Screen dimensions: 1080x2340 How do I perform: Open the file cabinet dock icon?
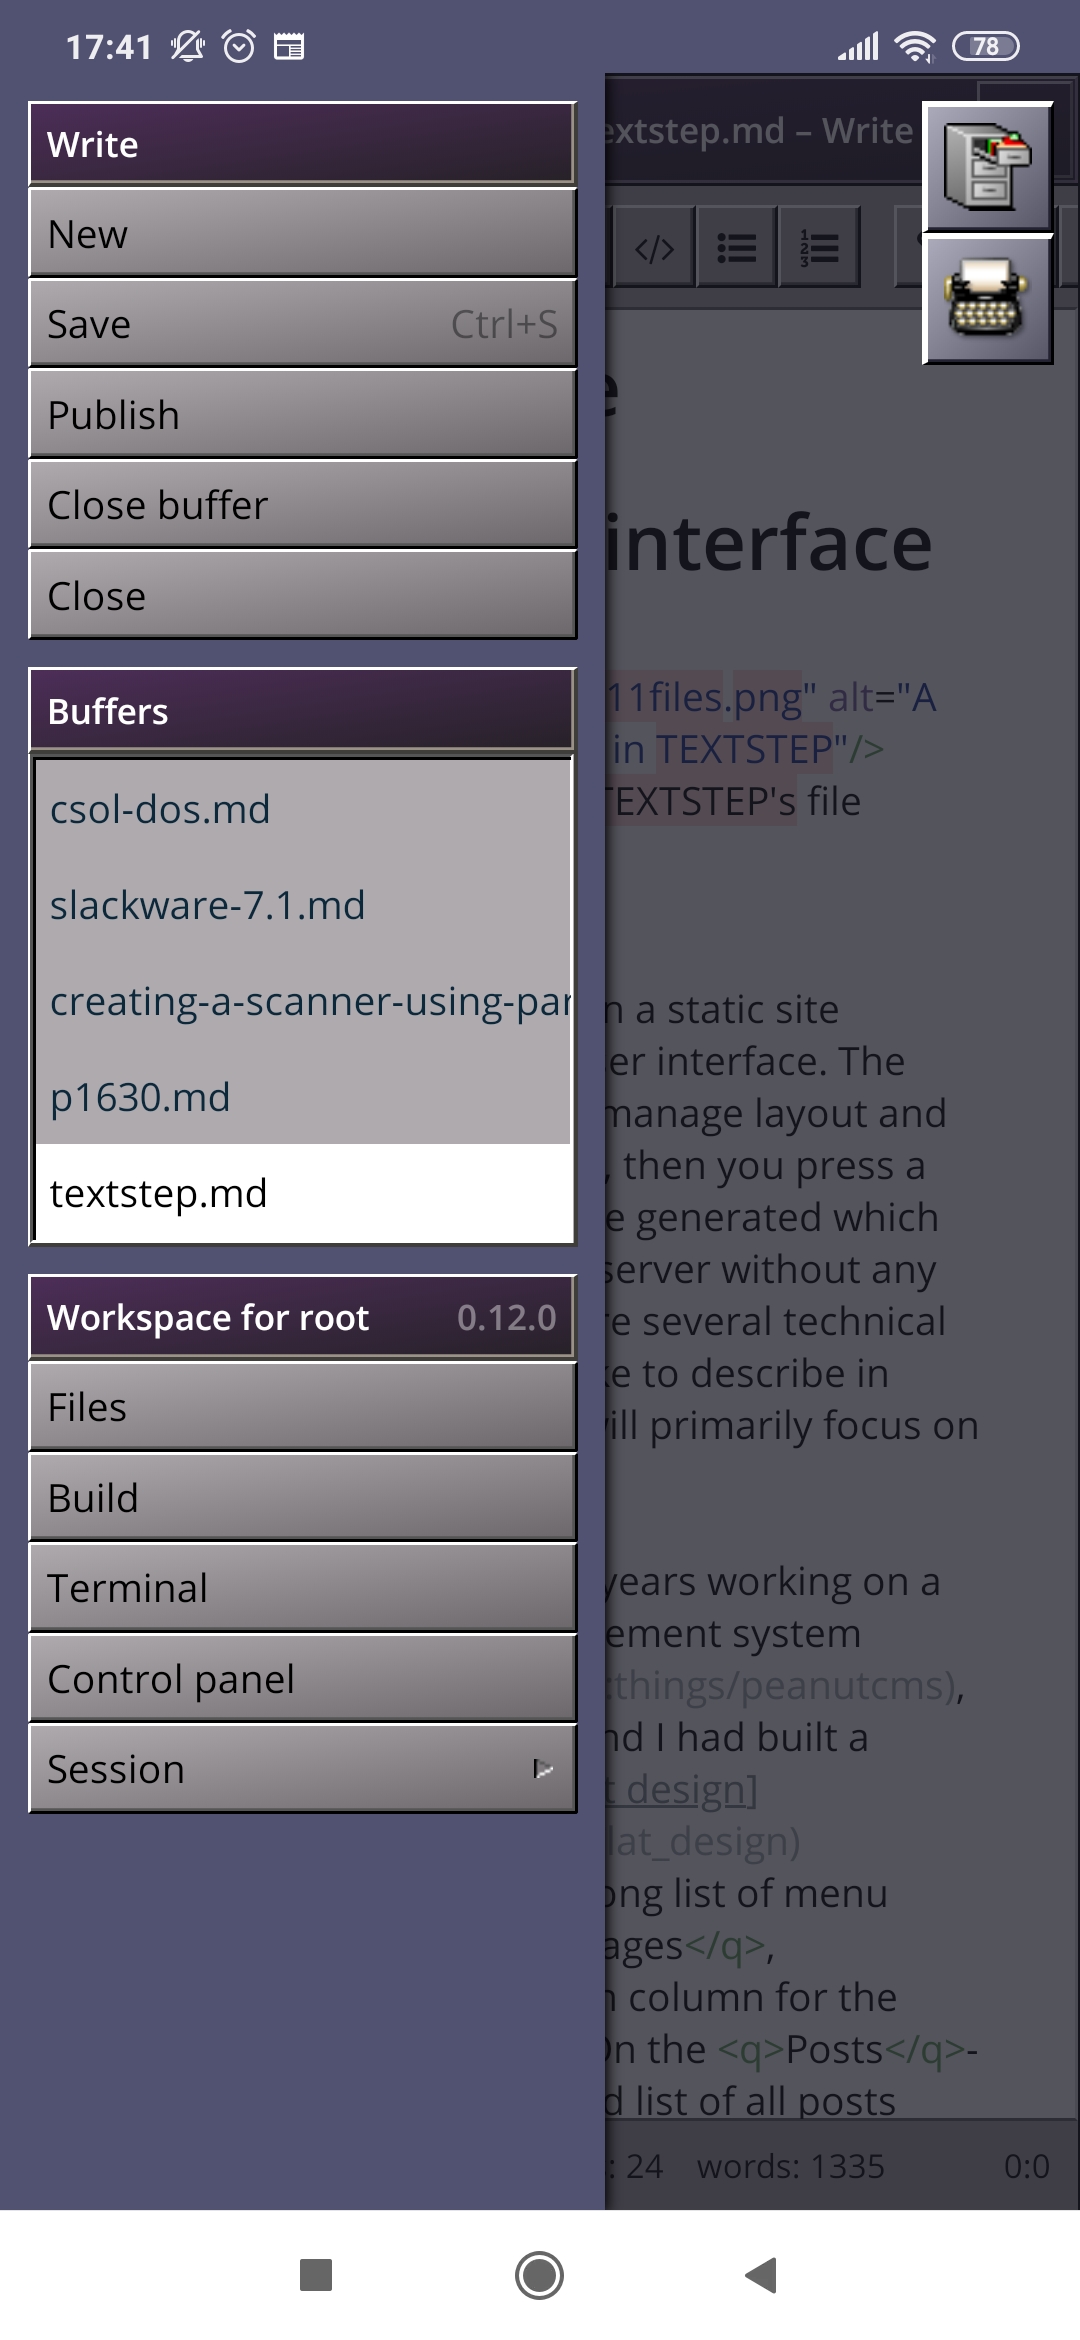tap(986, 167)
